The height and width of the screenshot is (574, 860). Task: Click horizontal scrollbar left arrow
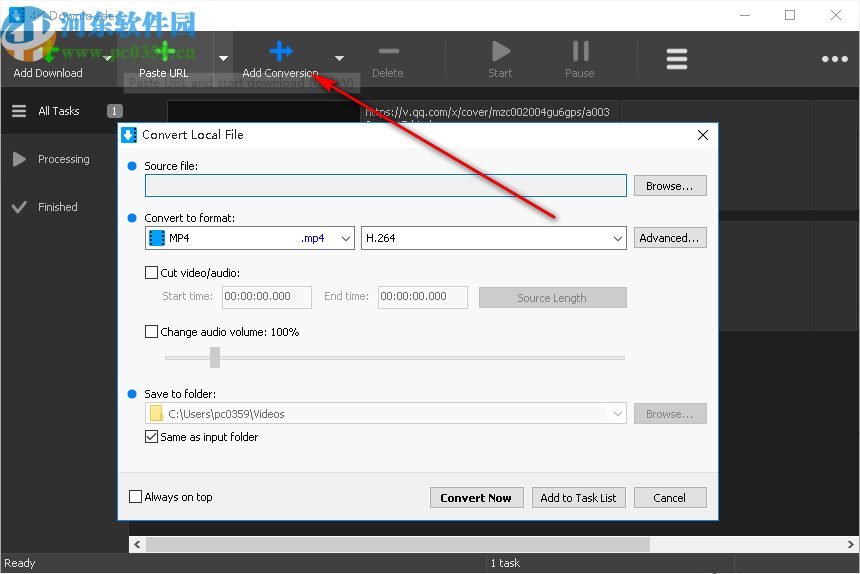pyautogui.click(x=137, y=544)
